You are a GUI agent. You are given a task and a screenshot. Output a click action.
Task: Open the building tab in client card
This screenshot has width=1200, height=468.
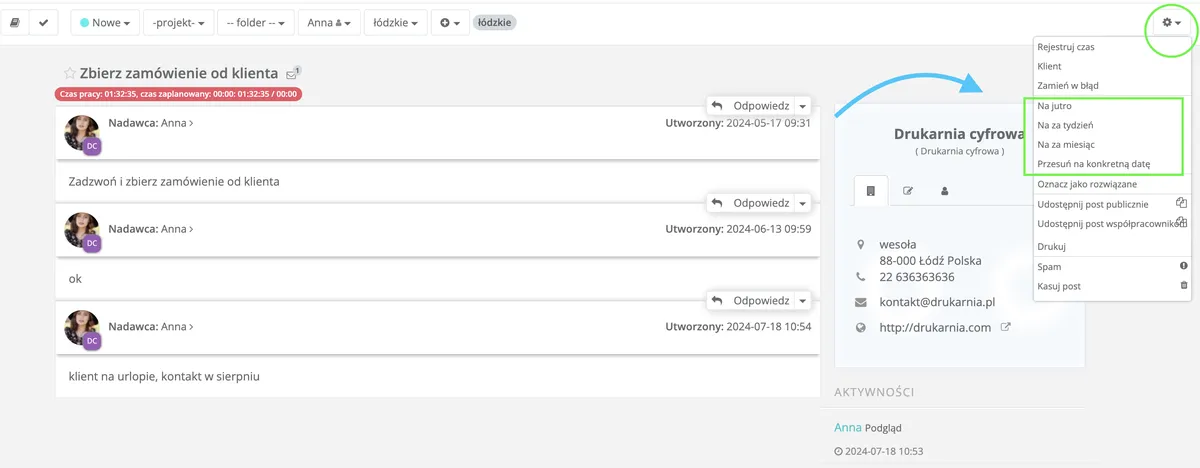871,190
